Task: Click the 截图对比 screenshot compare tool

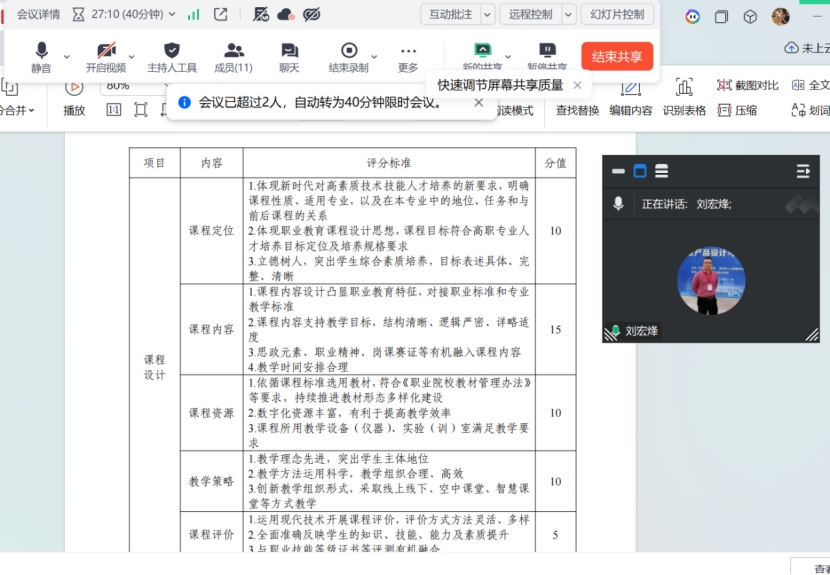Action: coord(747,85)
